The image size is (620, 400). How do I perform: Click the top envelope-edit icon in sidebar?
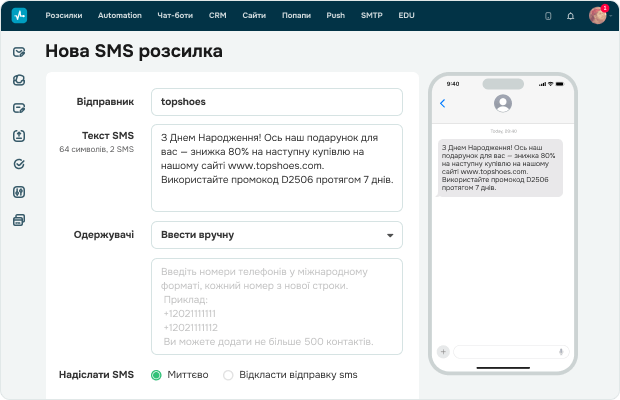[x=19, y=52]
